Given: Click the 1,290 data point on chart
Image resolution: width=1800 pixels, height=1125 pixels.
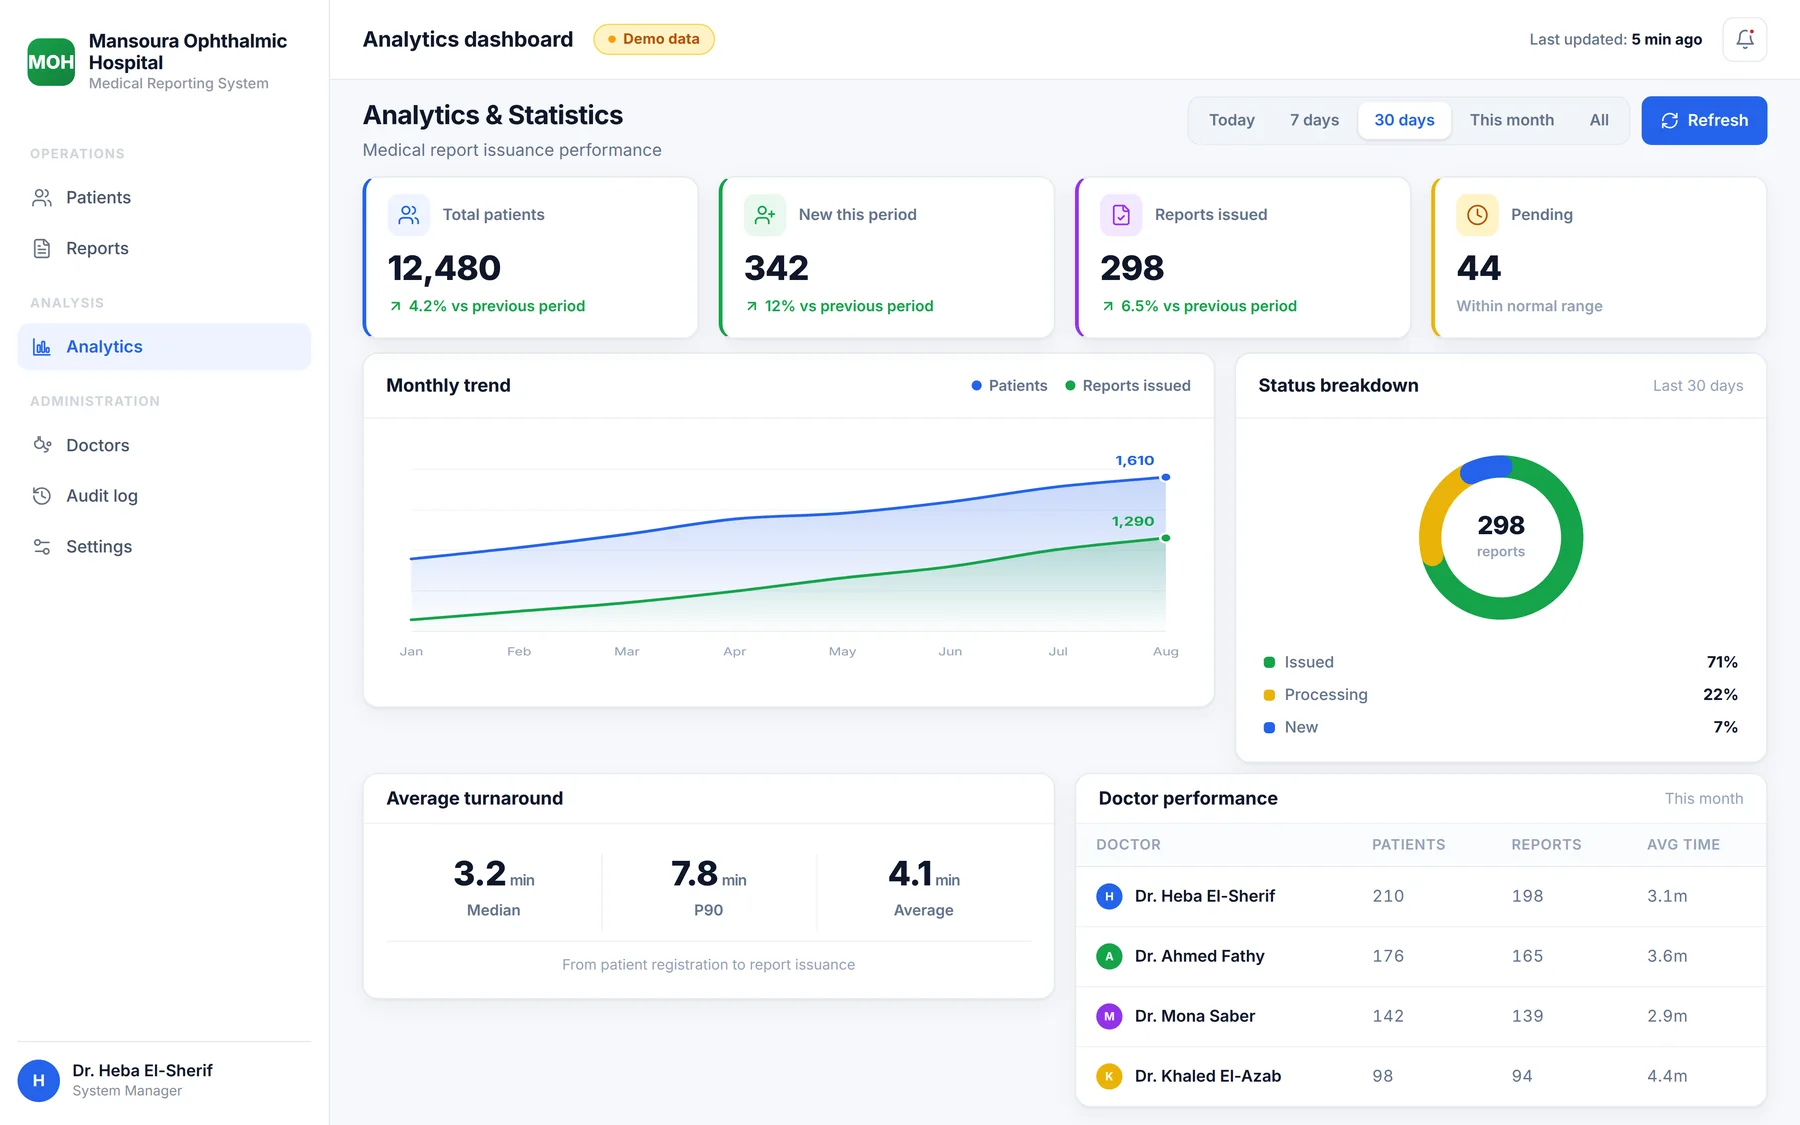Looking at the screenshot, I should point(1165,538).
